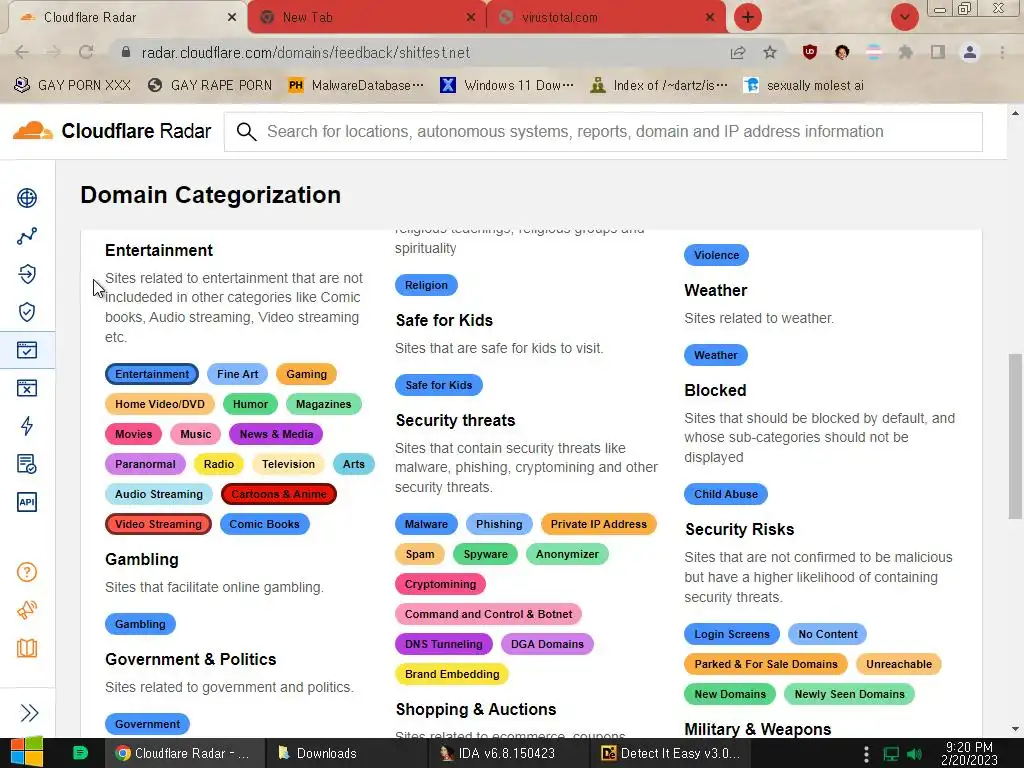The height and width of the screenshot is (768, 1024).
Task: Open the extensions puzzle icon
Action: coord(906,52)
